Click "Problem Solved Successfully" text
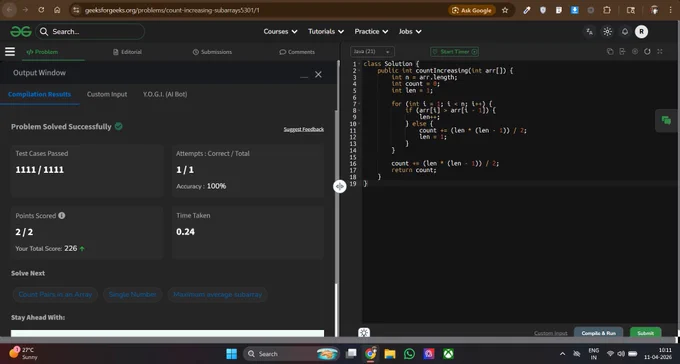 pos(61,127)
